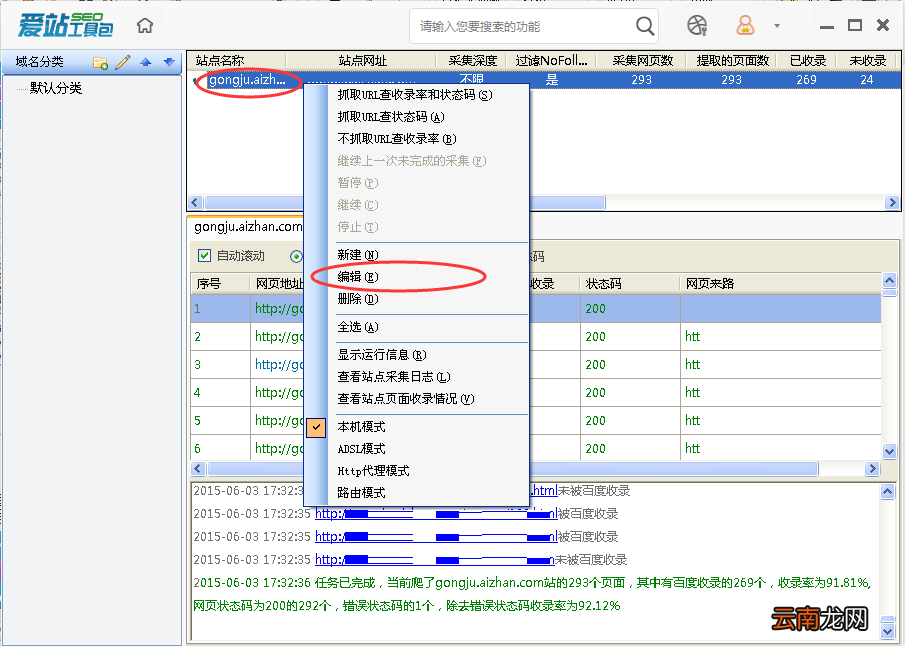Select 删除 from context menu
The width and height of the screenshot is (905, 647).
(x=358, y=298)
